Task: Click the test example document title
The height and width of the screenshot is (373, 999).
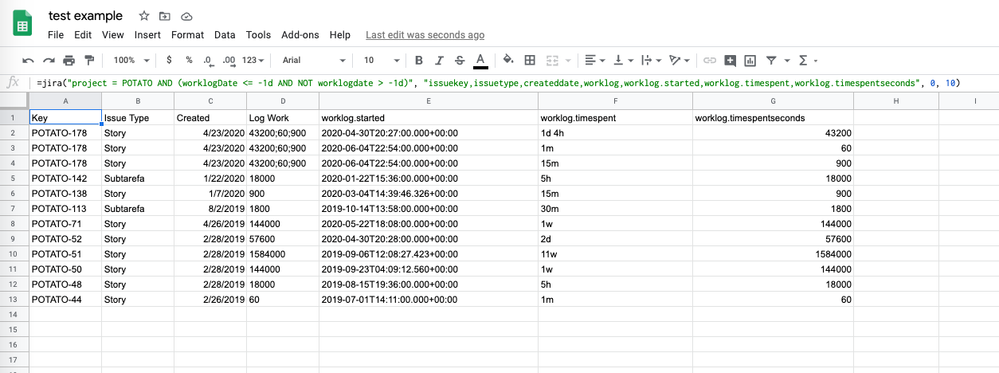Action: [x=85, y=16]
